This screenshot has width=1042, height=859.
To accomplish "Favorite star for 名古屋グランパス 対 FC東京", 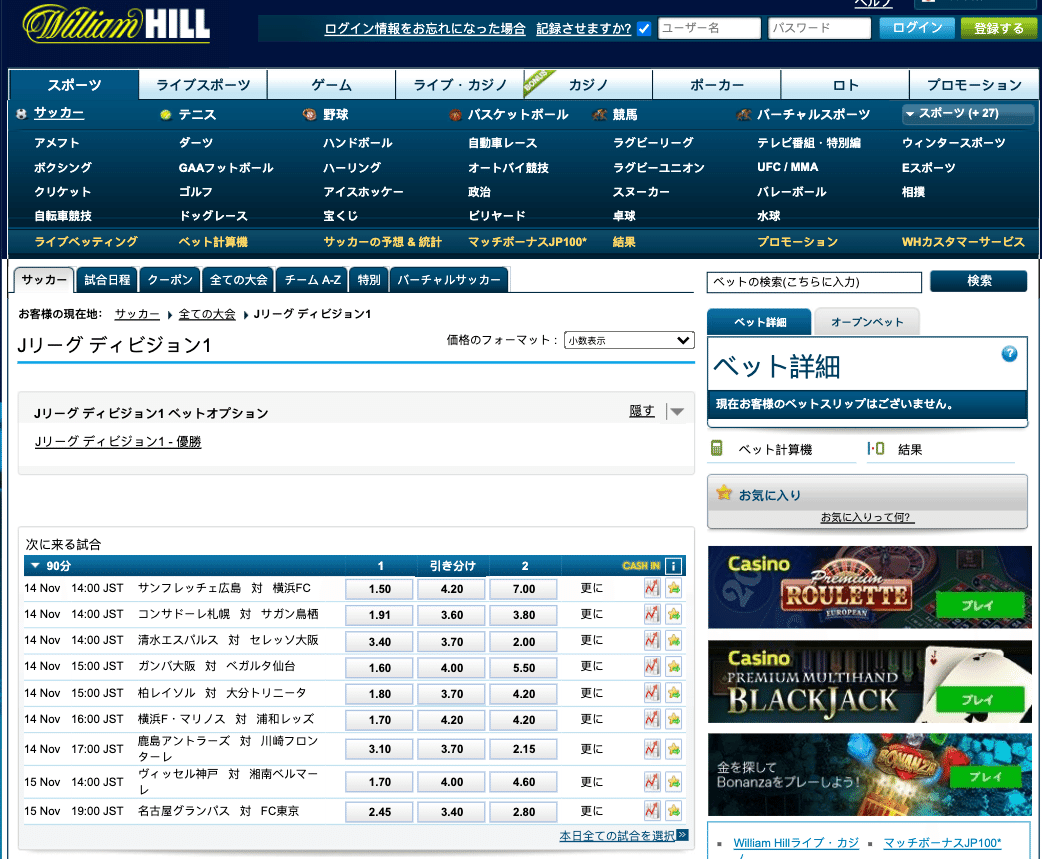I will pyautogui.click(x=674, y=811).
